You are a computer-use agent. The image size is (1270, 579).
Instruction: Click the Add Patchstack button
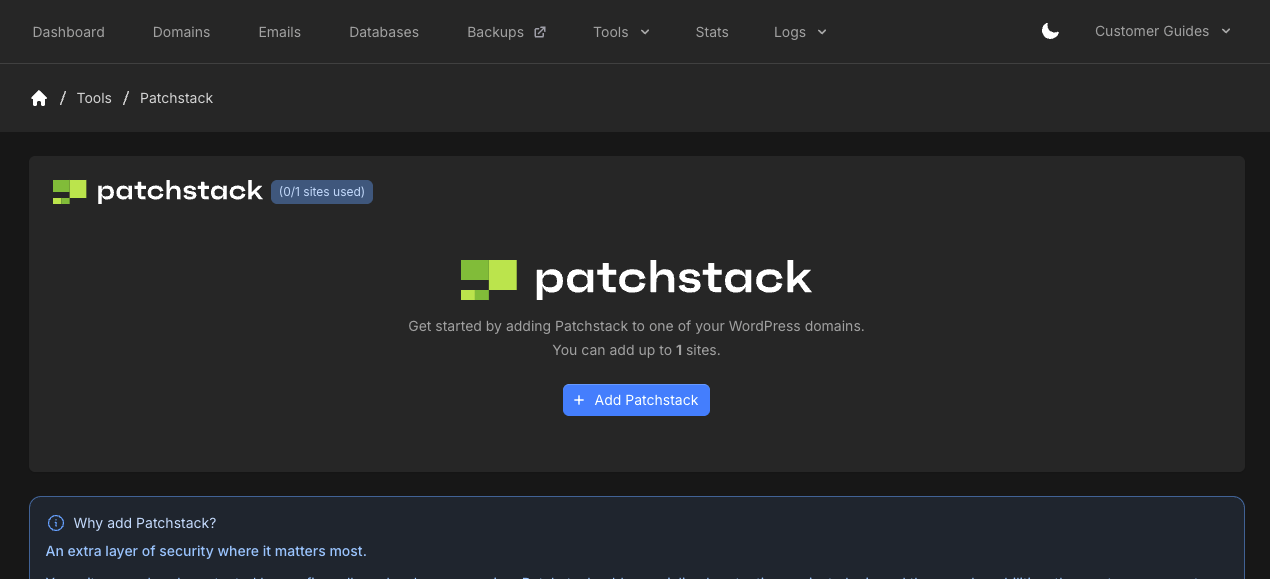pyautogui.click(x=636, y=400)
